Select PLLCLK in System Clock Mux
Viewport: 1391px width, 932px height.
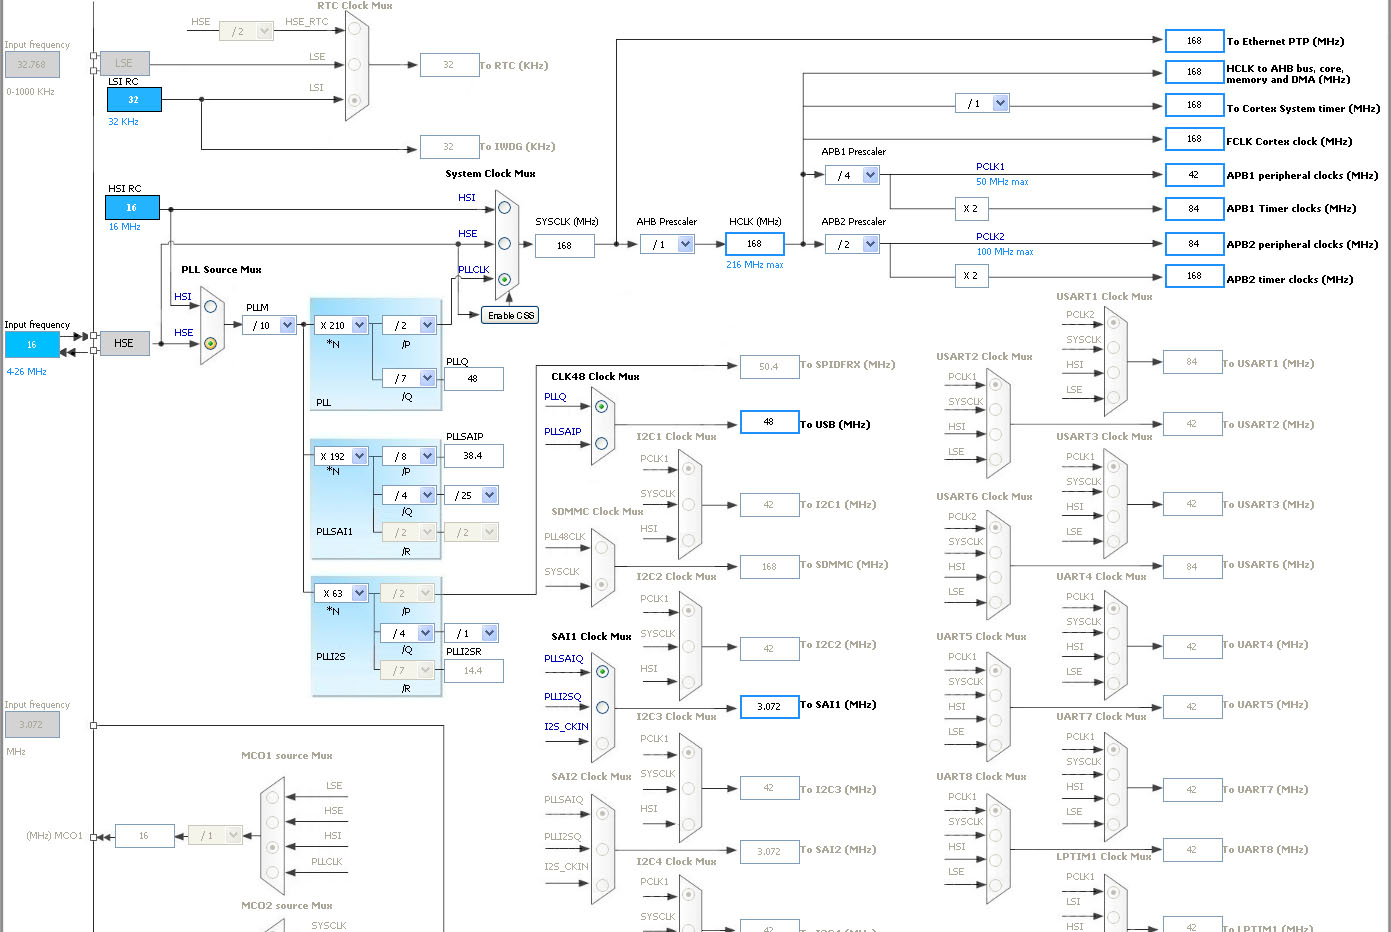point(504,280)
